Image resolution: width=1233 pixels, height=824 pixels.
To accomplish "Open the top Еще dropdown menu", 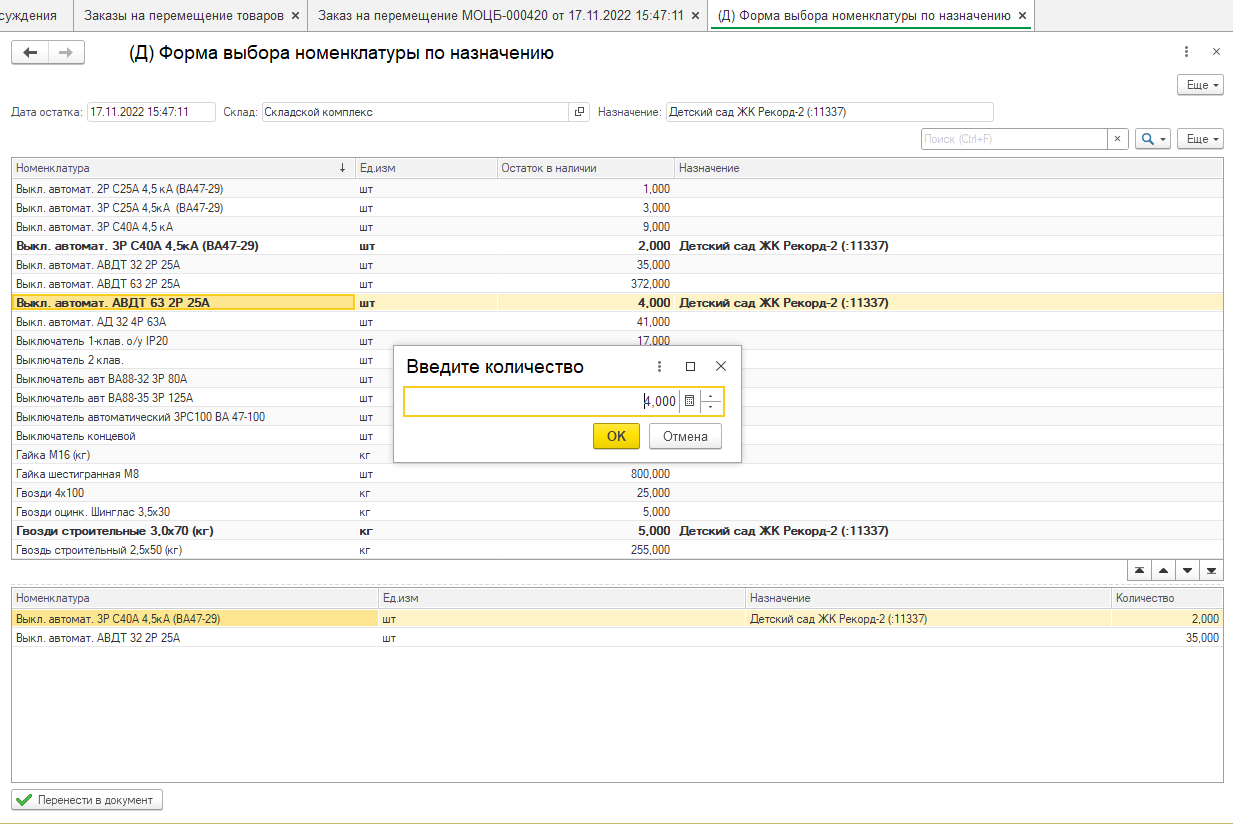I will coord(1201,86).
